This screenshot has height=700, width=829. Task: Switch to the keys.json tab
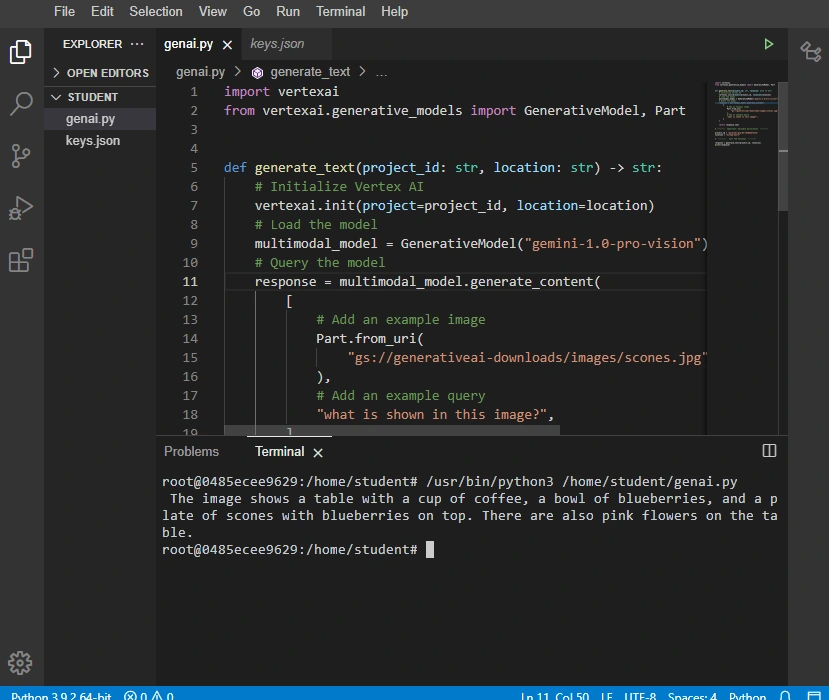[x=277, y=44]
